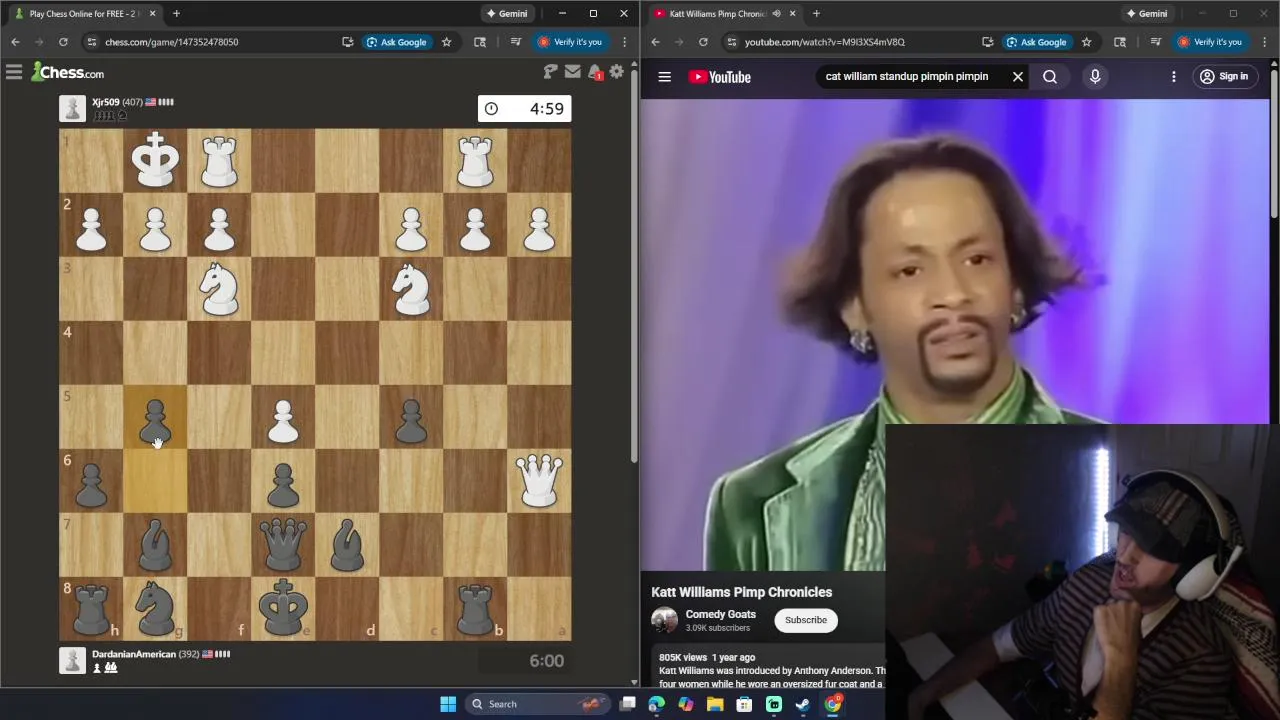Screen dimensions: 1280x720
Task: Open Microsoft Store from the taskbar
Action: [x=744, y=704]
